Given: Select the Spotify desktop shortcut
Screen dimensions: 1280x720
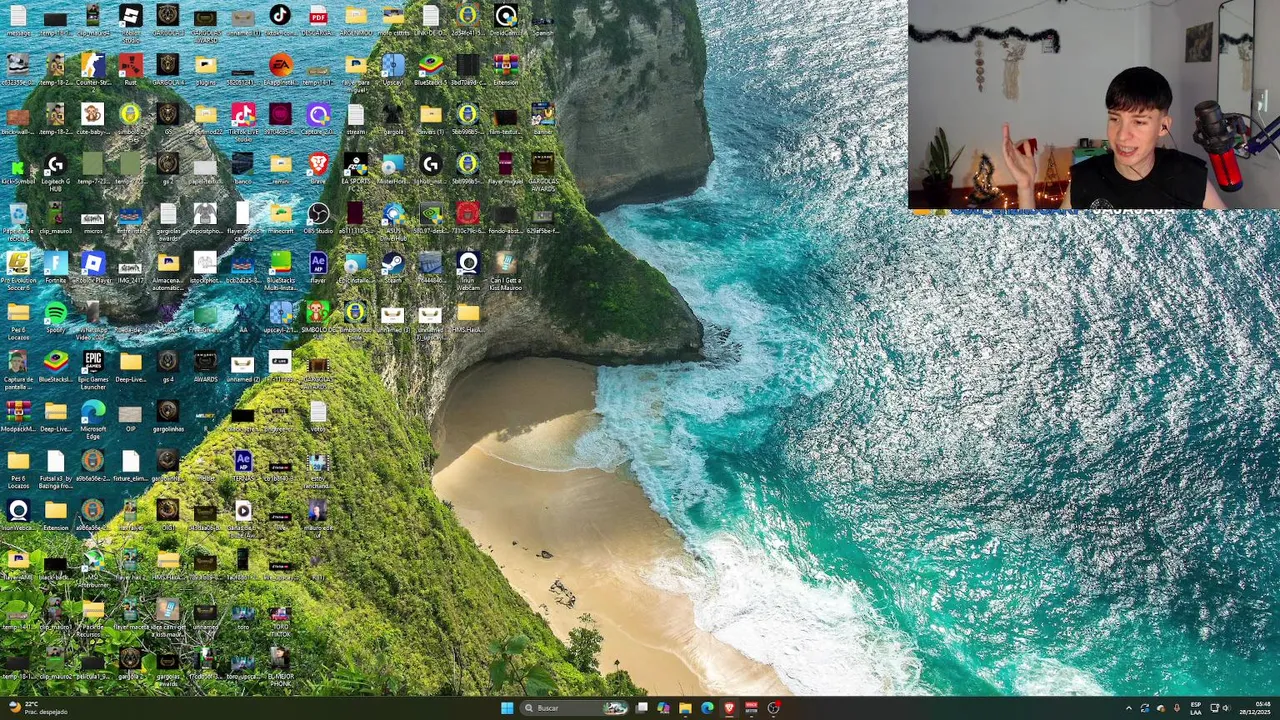Looking at the screenshot, I should (x=55, y=315).
